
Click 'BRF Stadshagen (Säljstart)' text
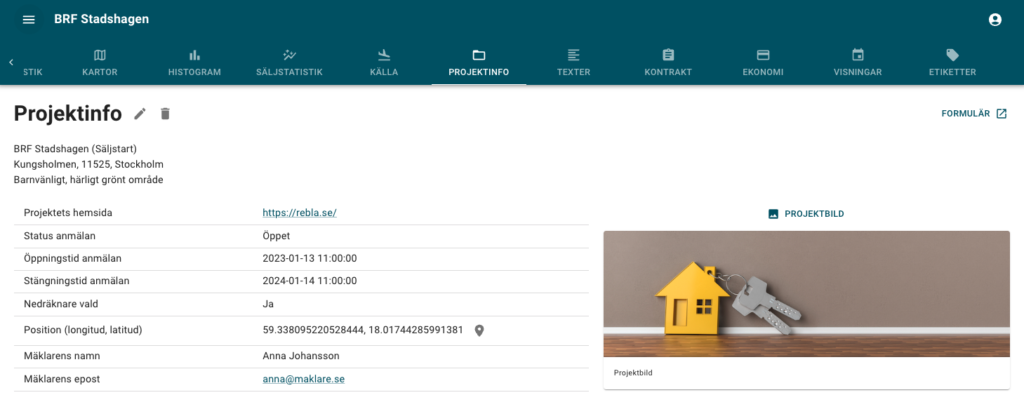75,149
